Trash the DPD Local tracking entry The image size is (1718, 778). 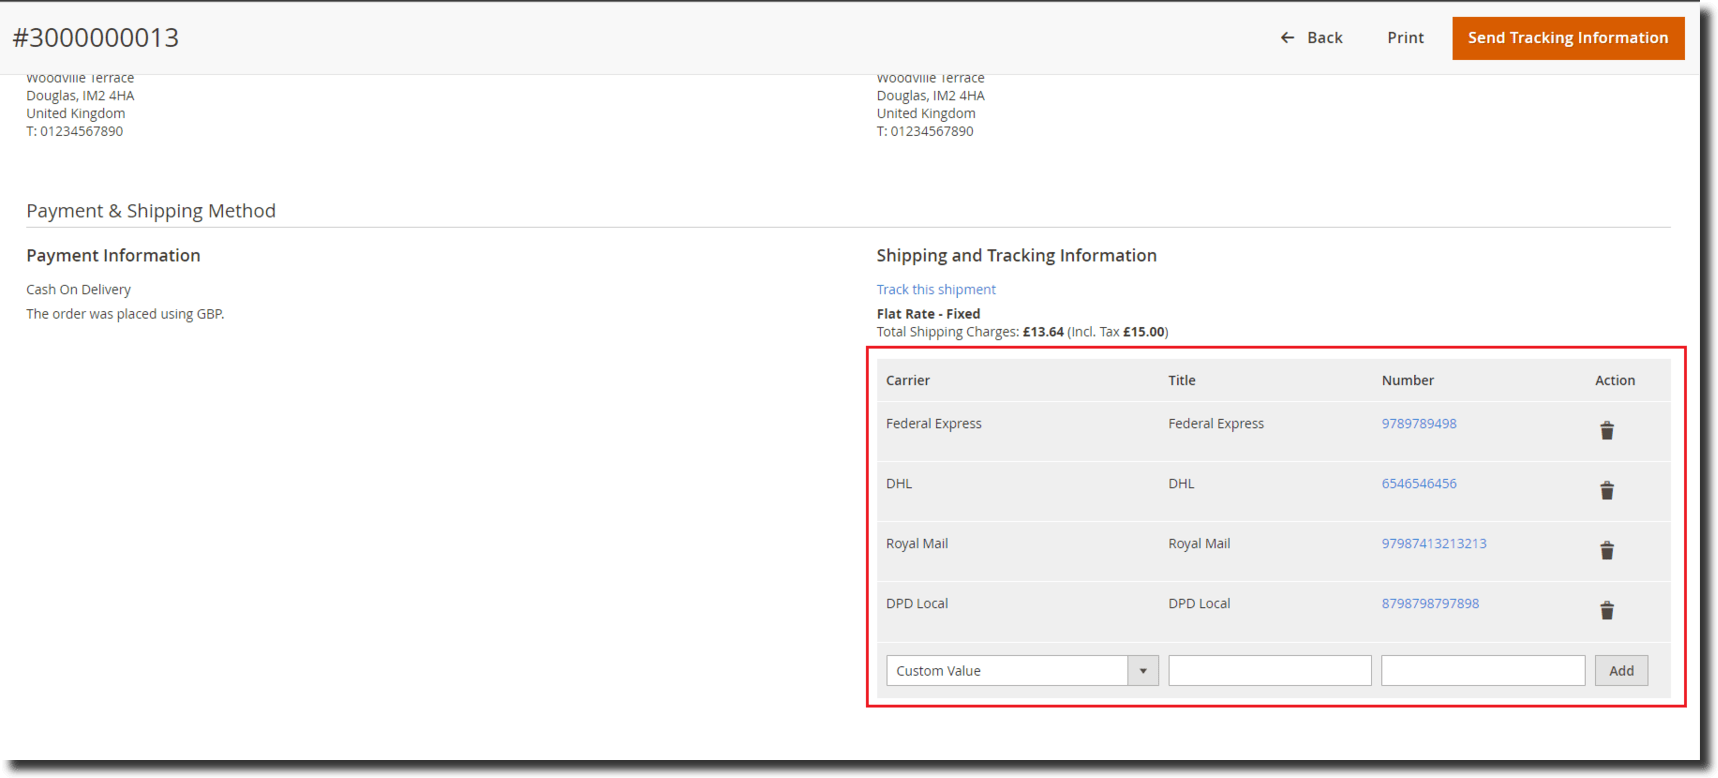click(x=1606, y=611)
